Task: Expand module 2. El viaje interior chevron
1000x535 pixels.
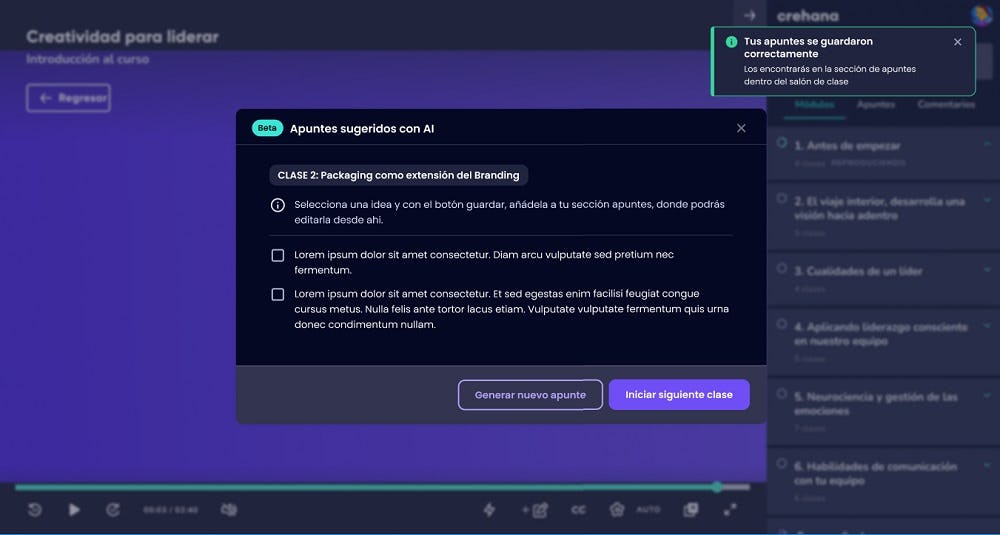Action: click(x=987, y=200)
